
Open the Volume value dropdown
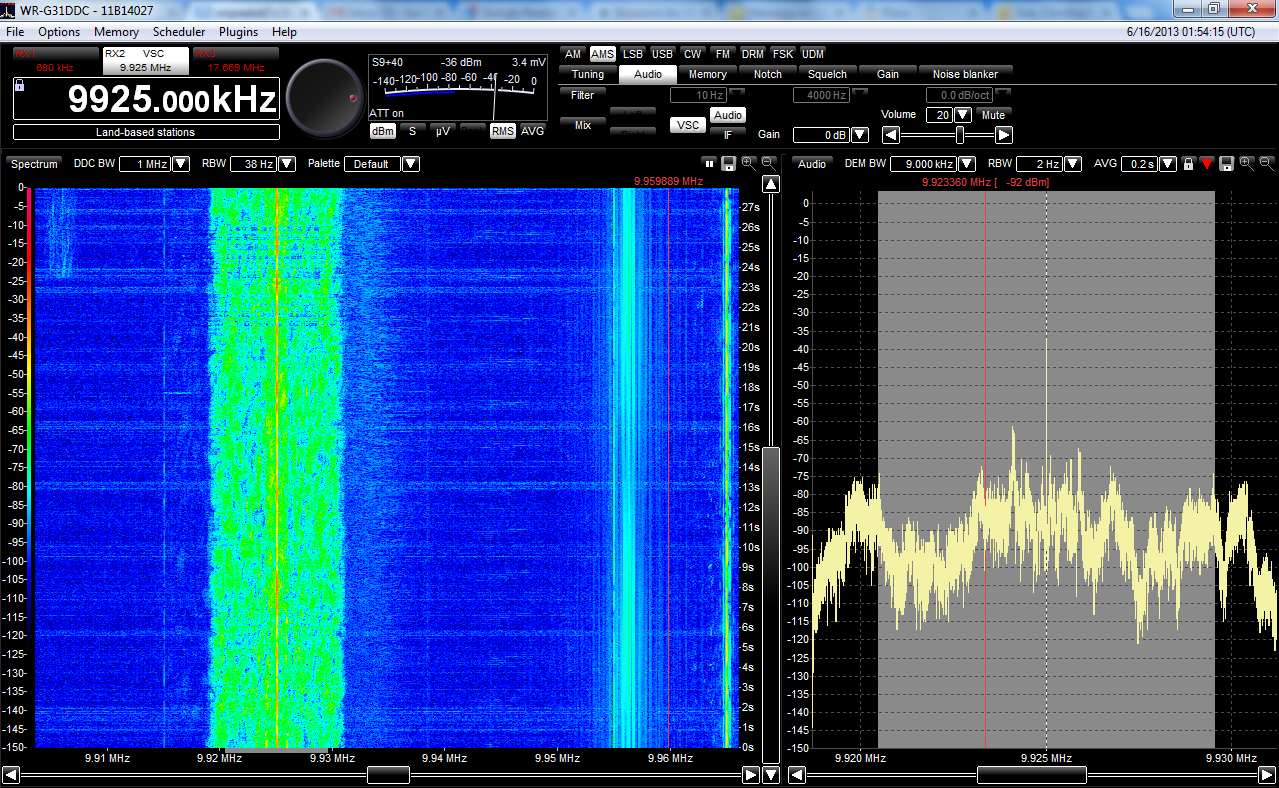click(963, 115)
